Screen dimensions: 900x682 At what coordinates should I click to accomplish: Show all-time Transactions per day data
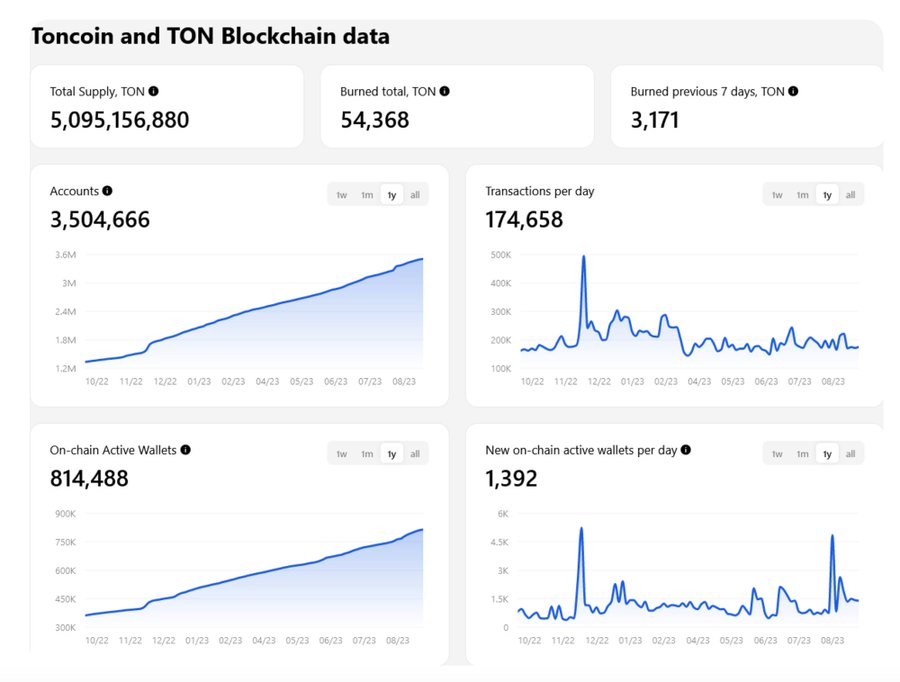pos(851,195)
